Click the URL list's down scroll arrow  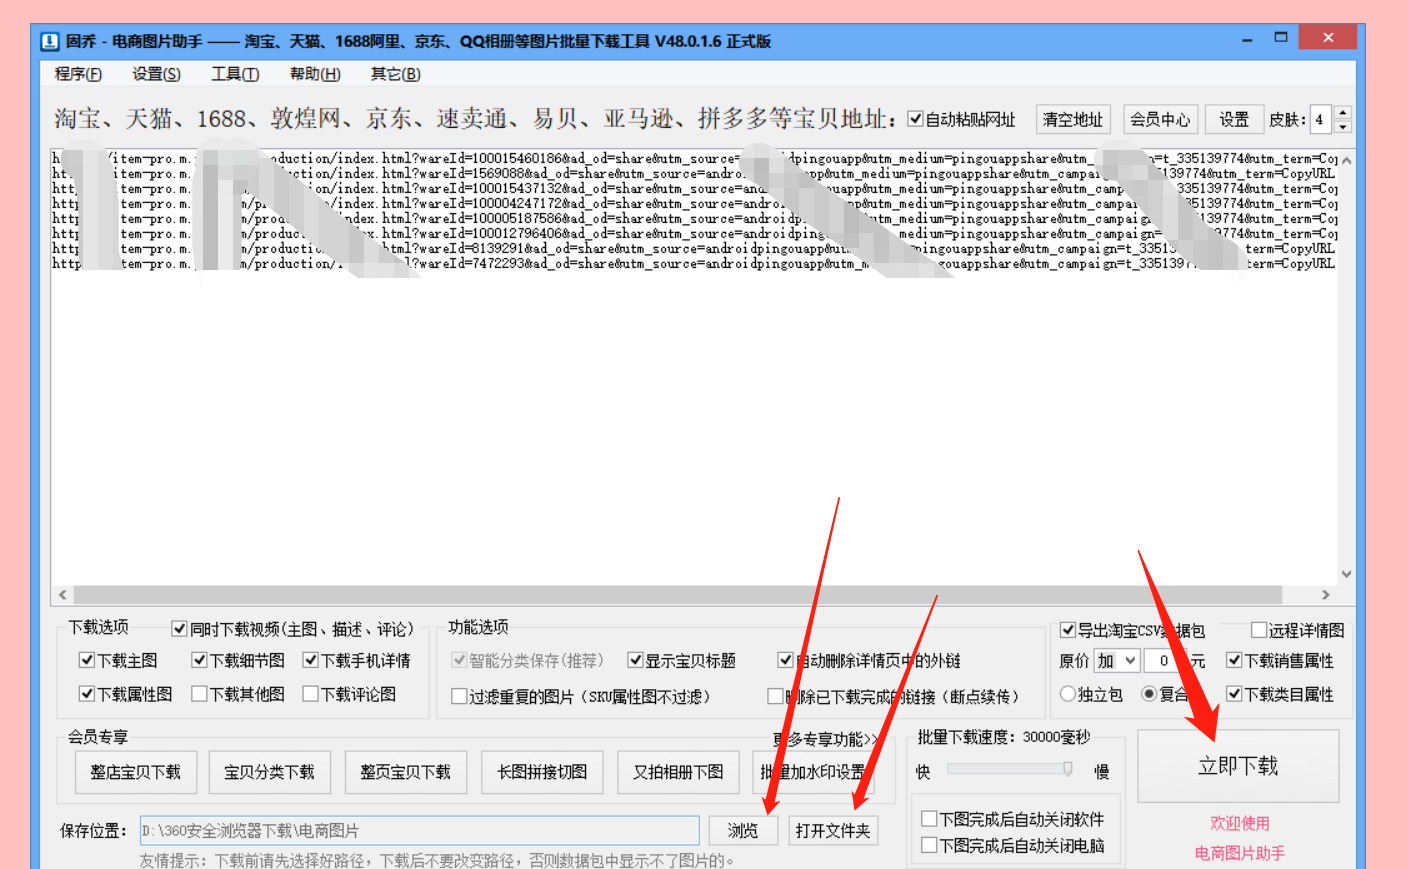(1347, 574)
